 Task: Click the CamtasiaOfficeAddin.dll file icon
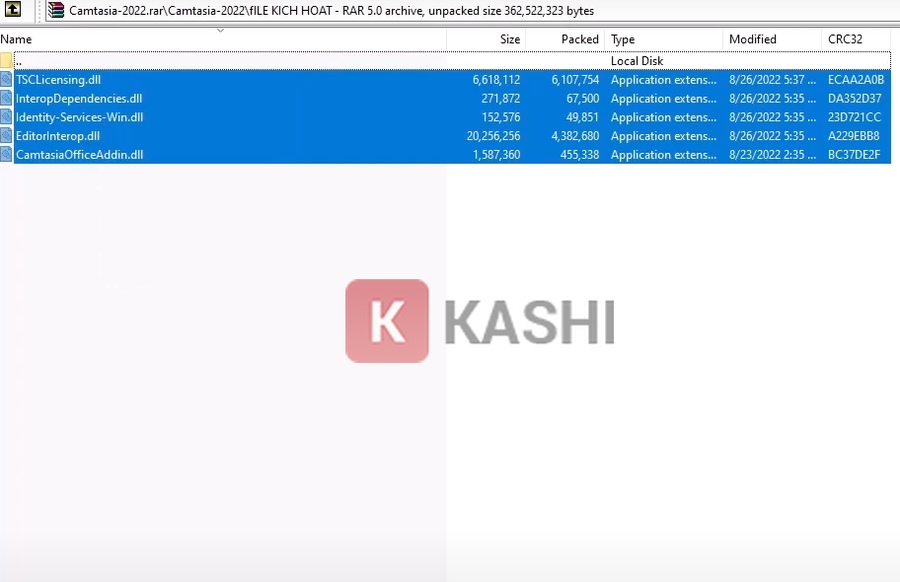(x=7, y=154)
